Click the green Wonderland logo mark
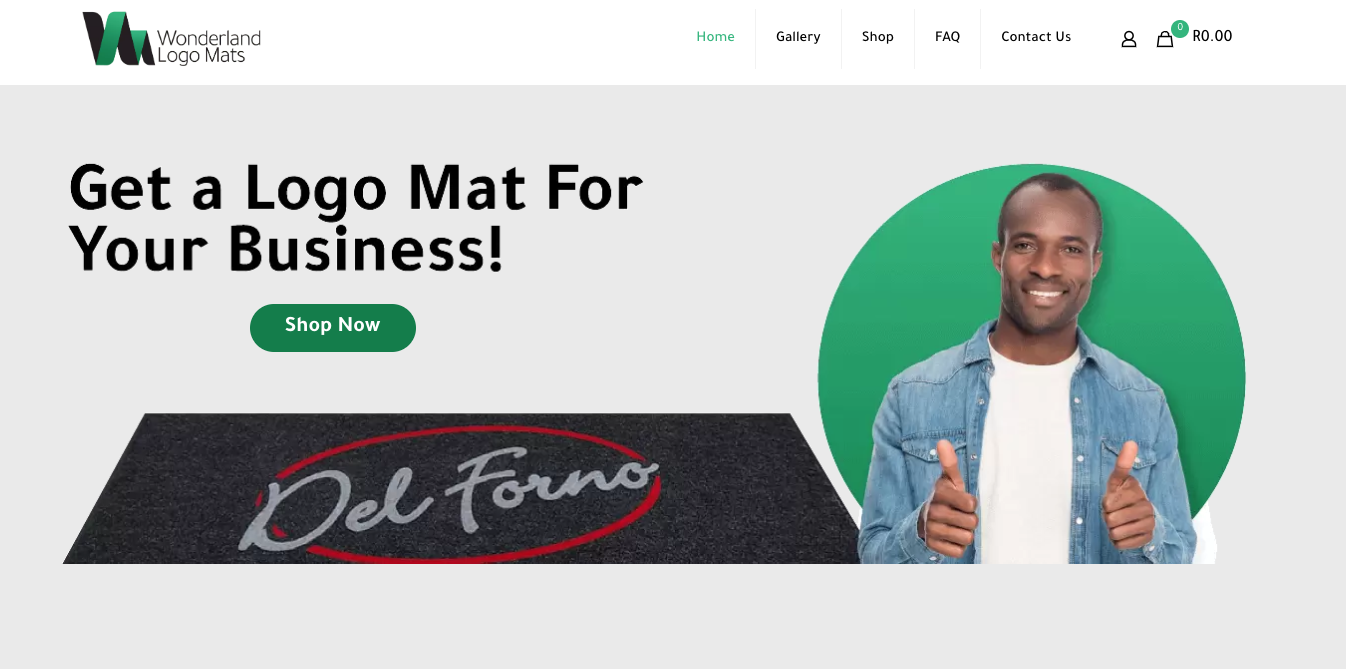Screen dimensions: 1346x669 point(118,39)
